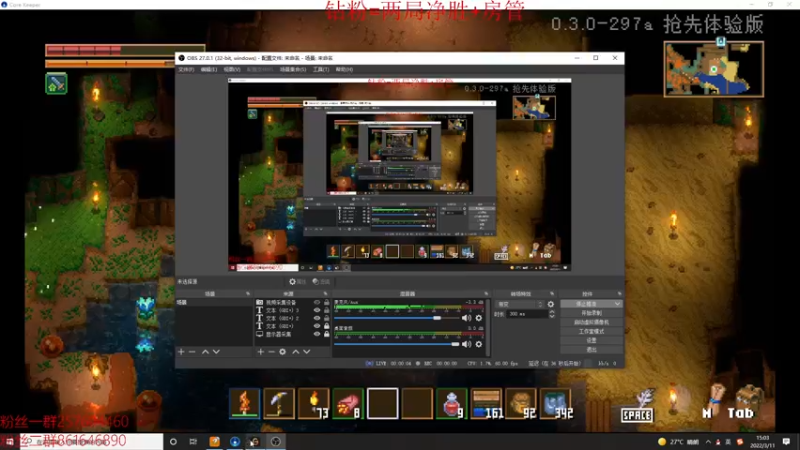Move the scene down in the Scenes panel
800x450 pixels.
[x=216, y=352]
